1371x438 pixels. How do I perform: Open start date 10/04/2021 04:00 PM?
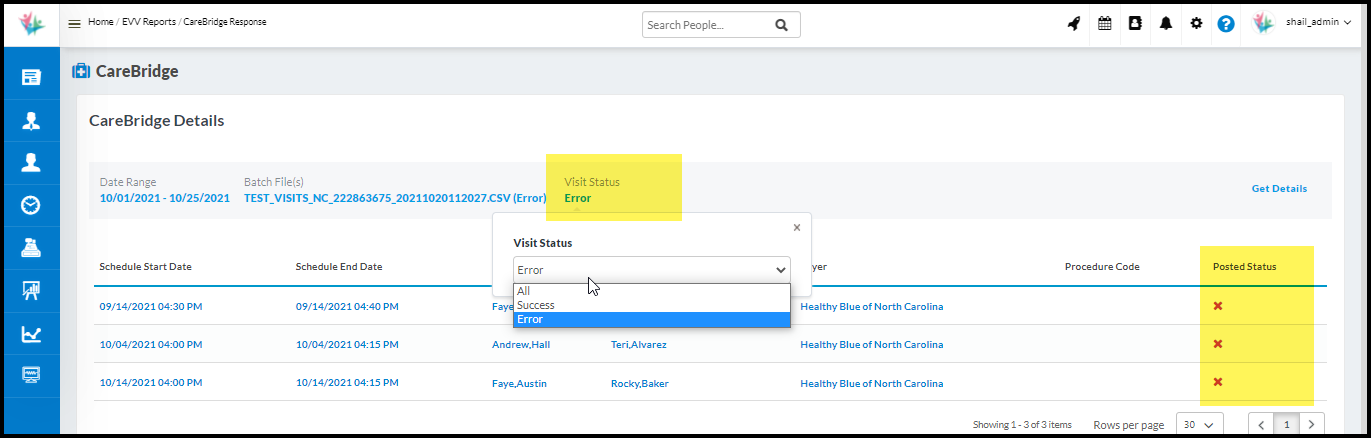(x=150, y=345)
